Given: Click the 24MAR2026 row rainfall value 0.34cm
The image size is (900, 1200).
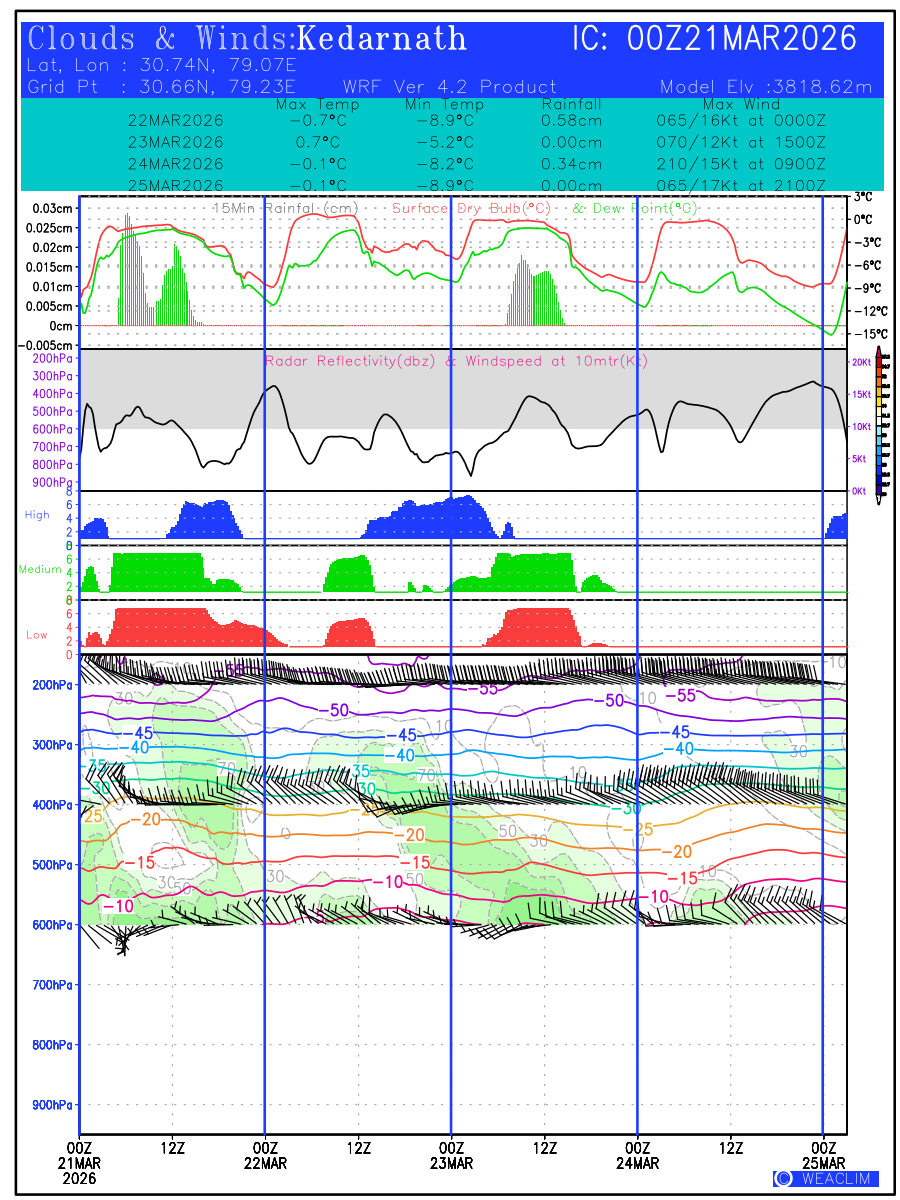Looking at the screenshot, I should pyautogui.click(x=572, y=164).
